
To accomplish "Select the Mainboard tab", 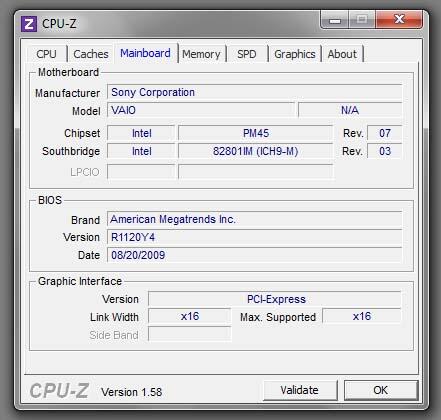I will (x=145, y=53).
